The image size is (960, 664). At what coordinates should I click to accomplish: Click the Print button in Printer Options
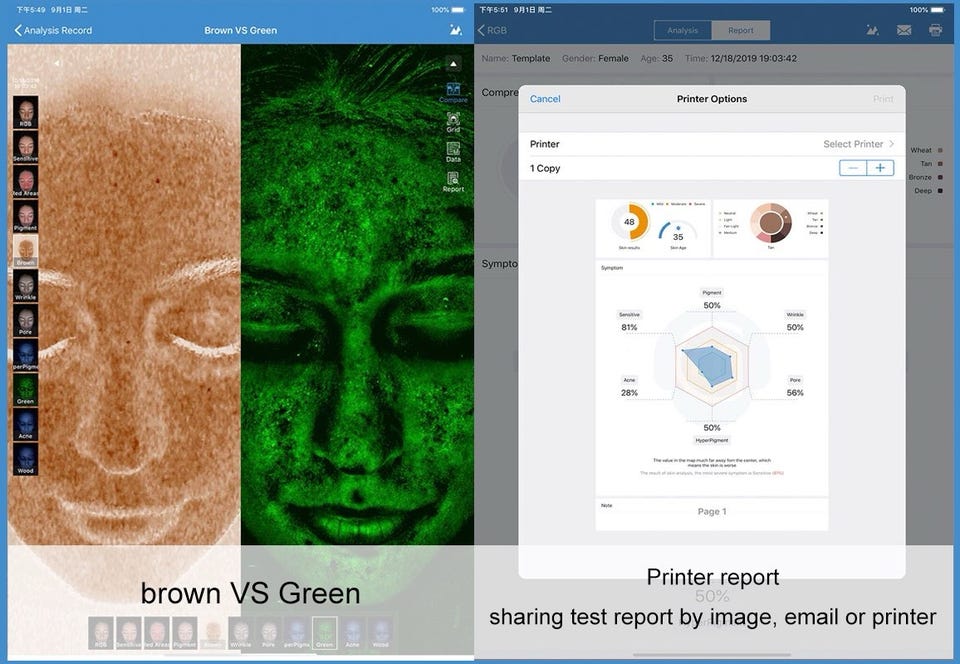(883, 99)
